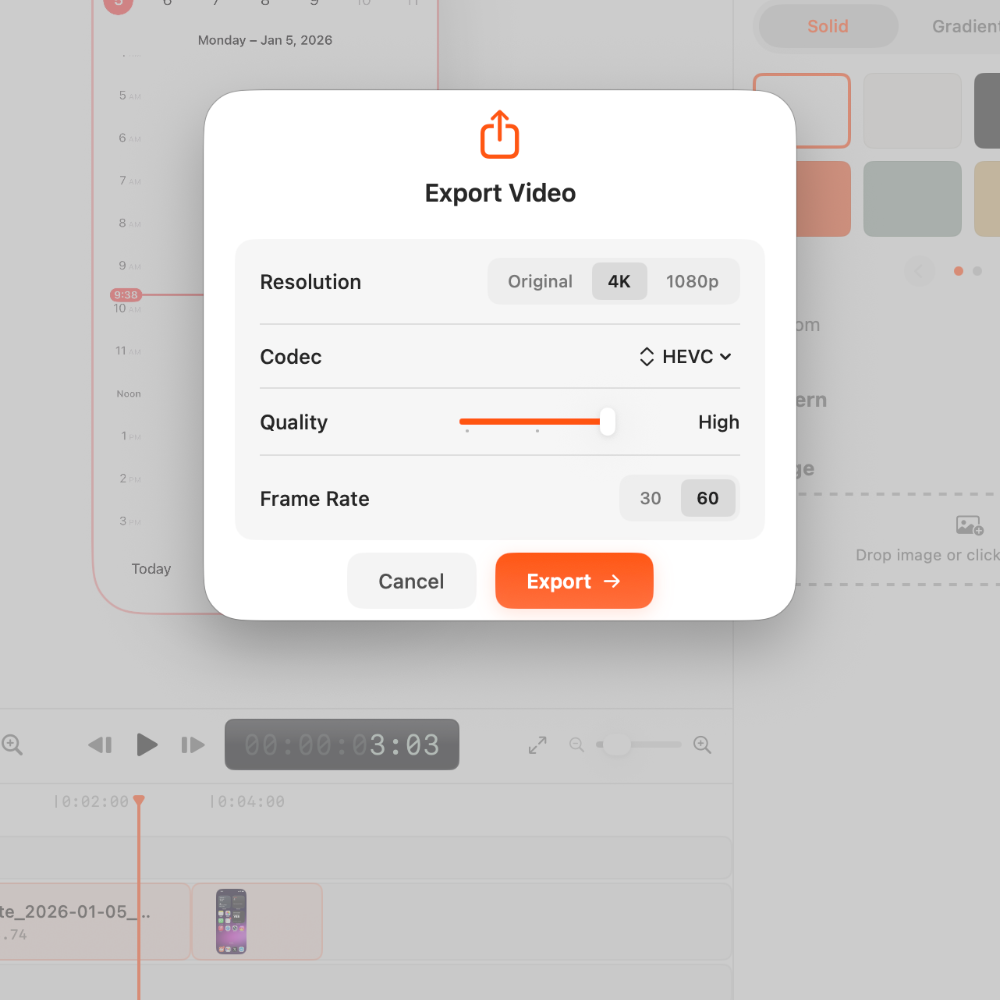Step back one frame

click(100, 744)
